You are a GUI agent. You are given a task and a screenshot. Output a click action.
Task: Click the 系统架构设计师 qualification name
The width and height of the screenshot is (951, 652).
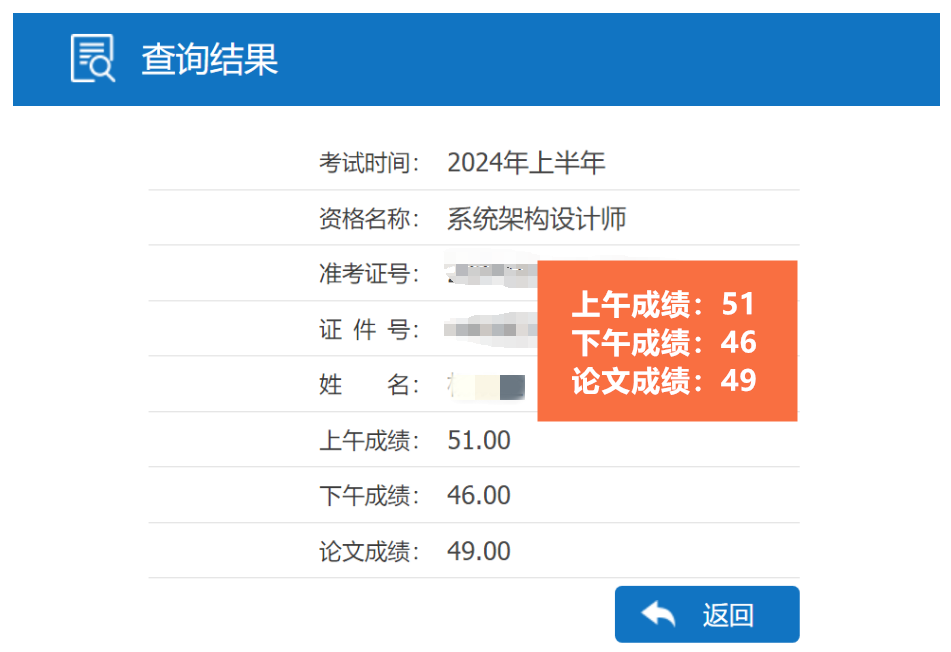click(x=536, y=219)
